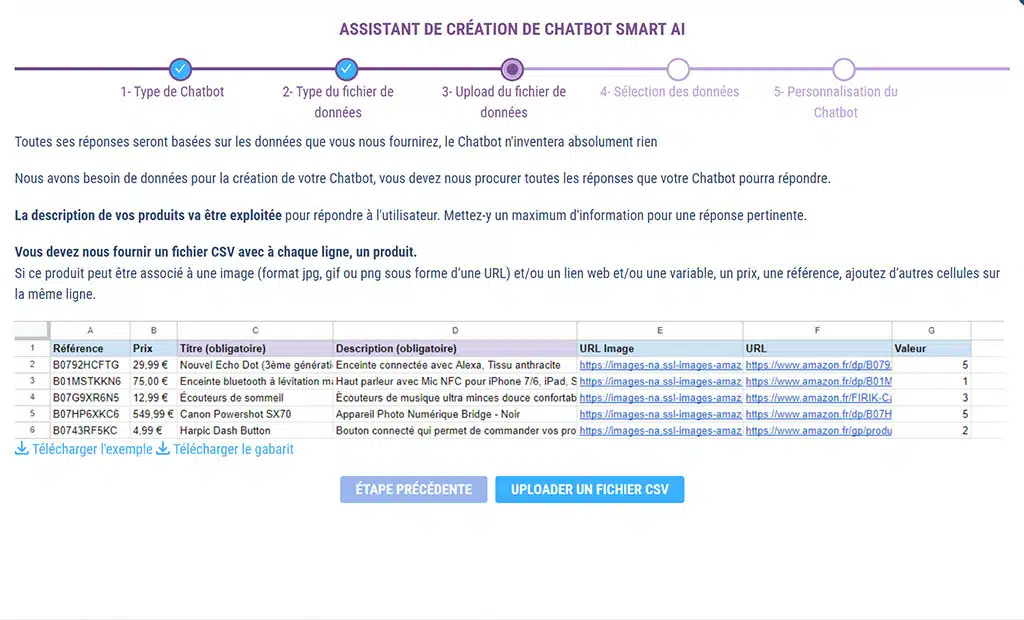Image resolution: width=1024 pixels, height=620 pixels.
Task: Click download icon beside Télécharger le gabarit
Action: [163, 449]
